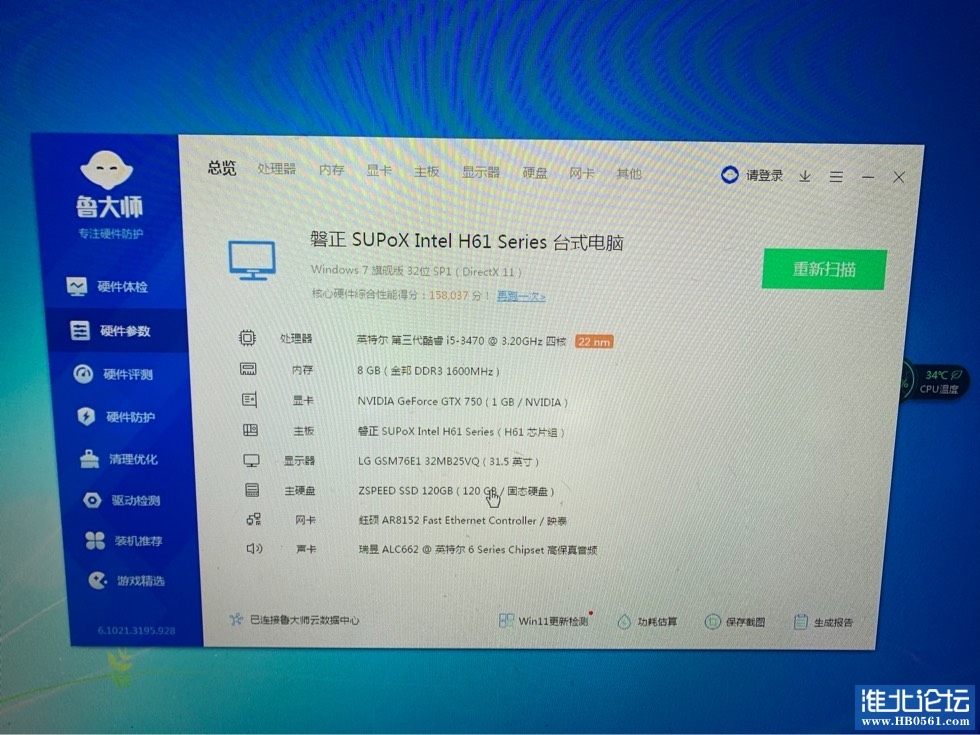Viewport: 980px width, 735px height.
Task: Click the desktop computer monitor icon
Action: (x=252, y=260)
